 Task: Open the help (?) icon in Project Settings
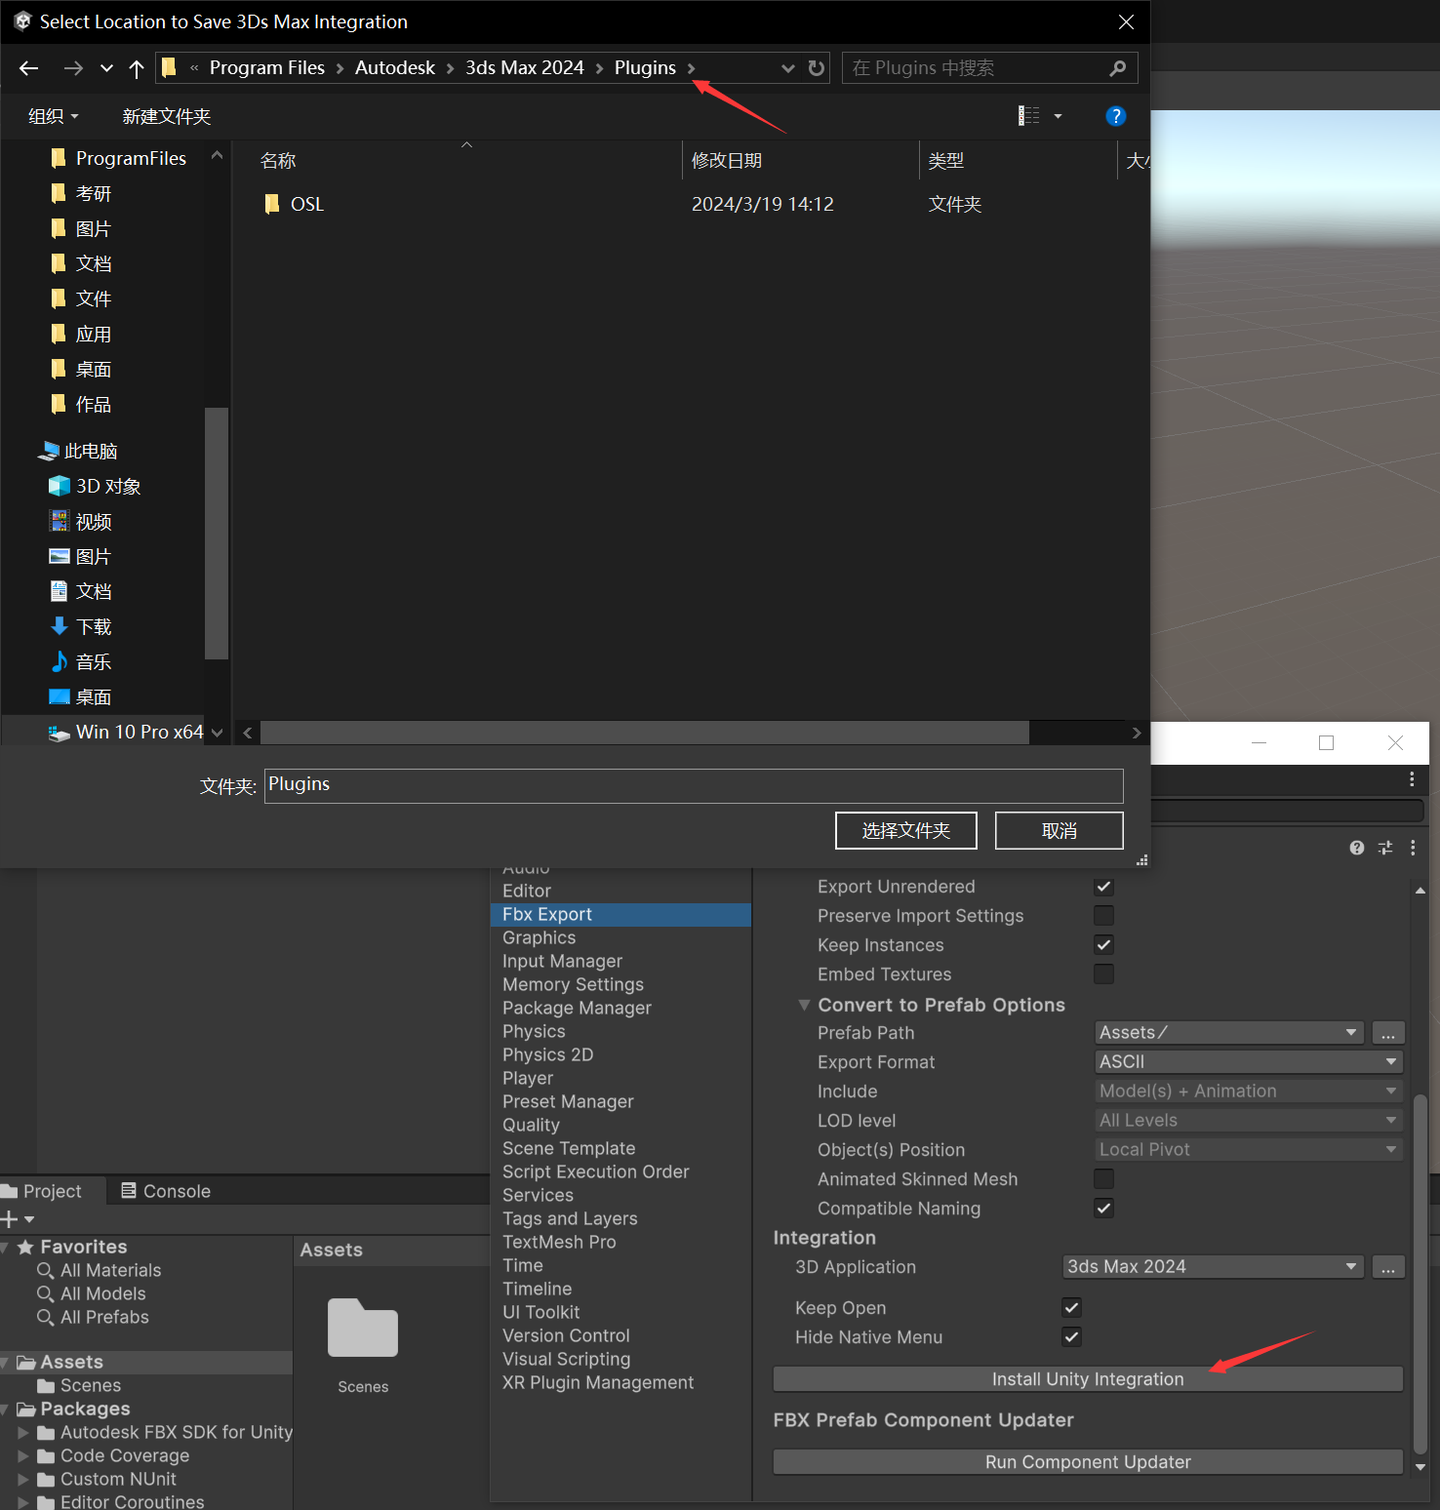click(x=1356, y=847)
